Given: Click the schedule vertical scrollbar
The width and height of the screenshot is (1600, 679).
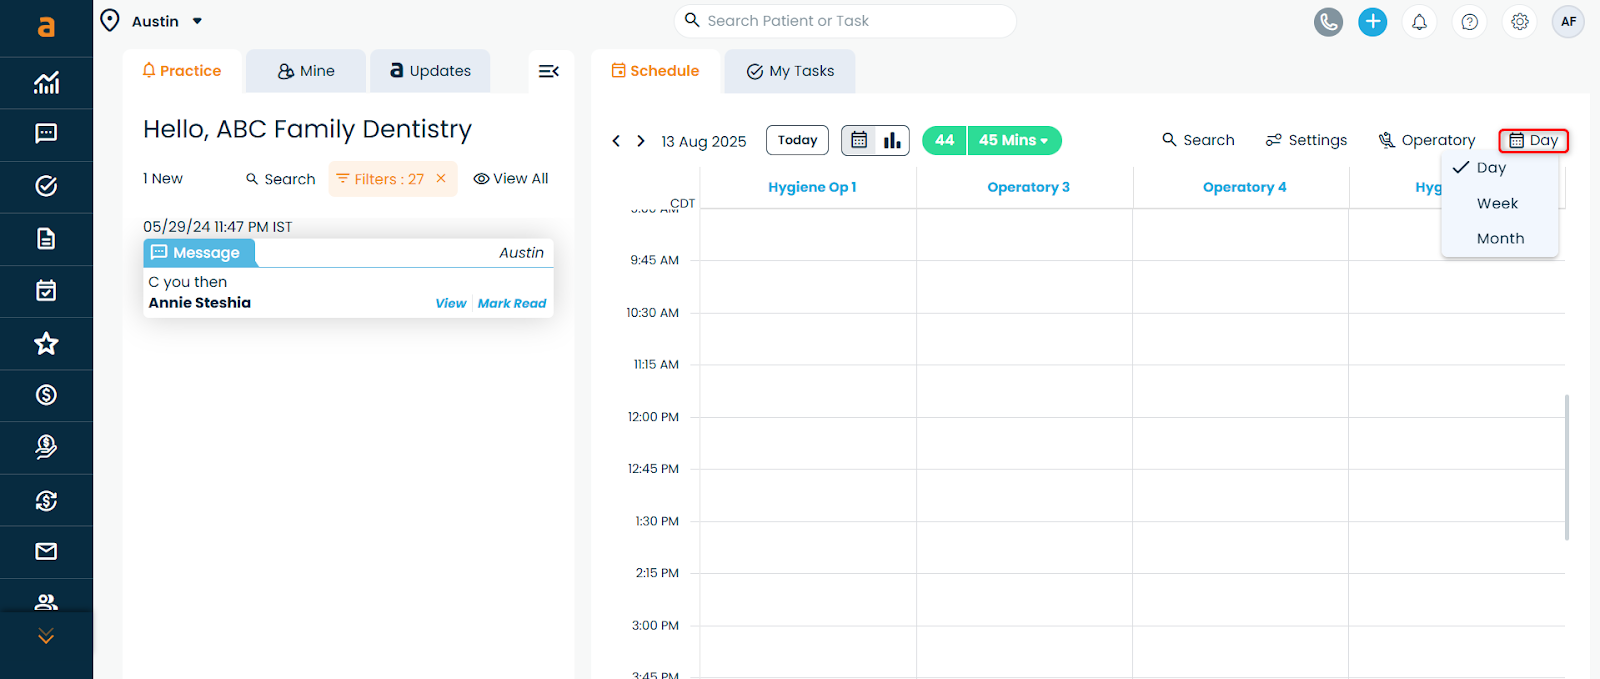Looking at the screenshot, I should pos(1566,467).
